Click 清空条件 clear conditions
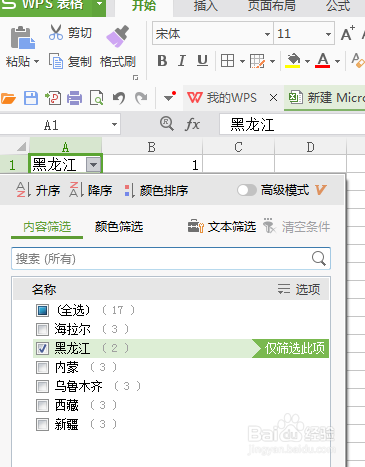 point(296,227)
